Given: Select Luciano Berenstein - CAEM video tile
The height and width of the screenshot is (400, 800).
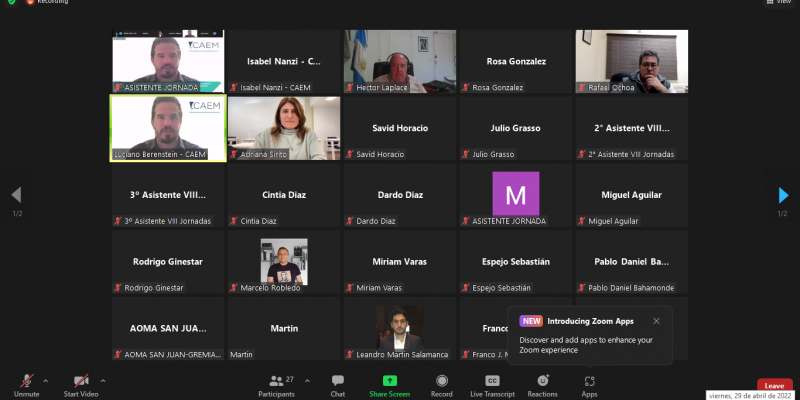Looking at the screenshot, I should [168, 128].
